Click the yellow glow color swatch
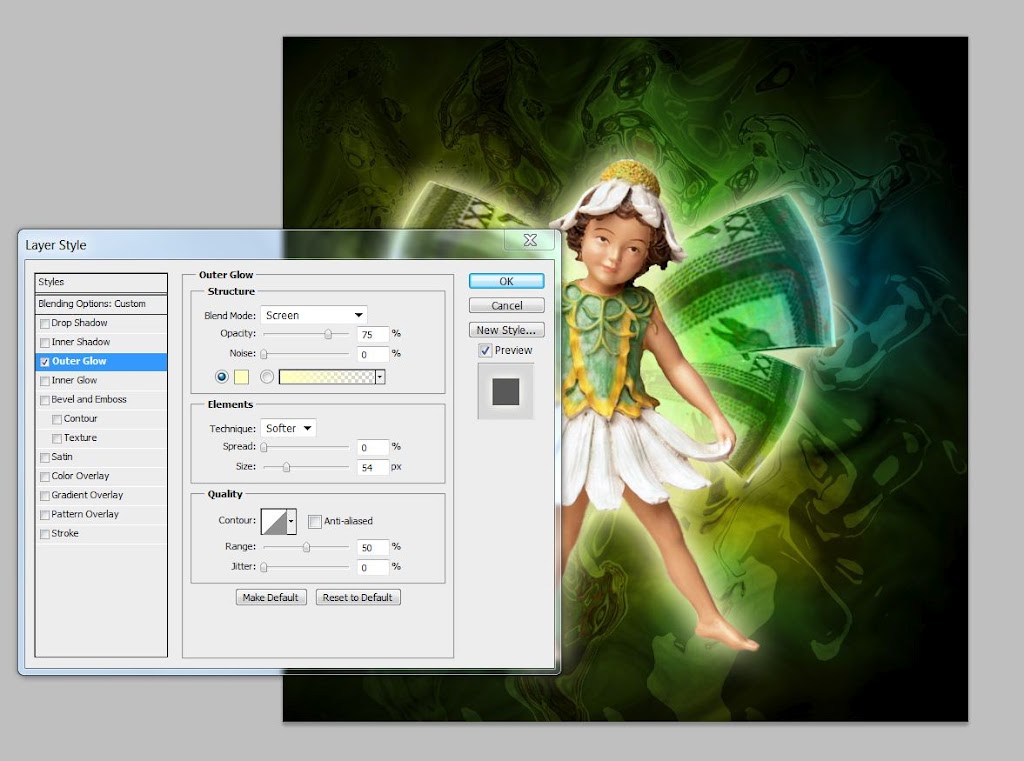This screenshot has width=1024, height=761. (x=241, y=377)
